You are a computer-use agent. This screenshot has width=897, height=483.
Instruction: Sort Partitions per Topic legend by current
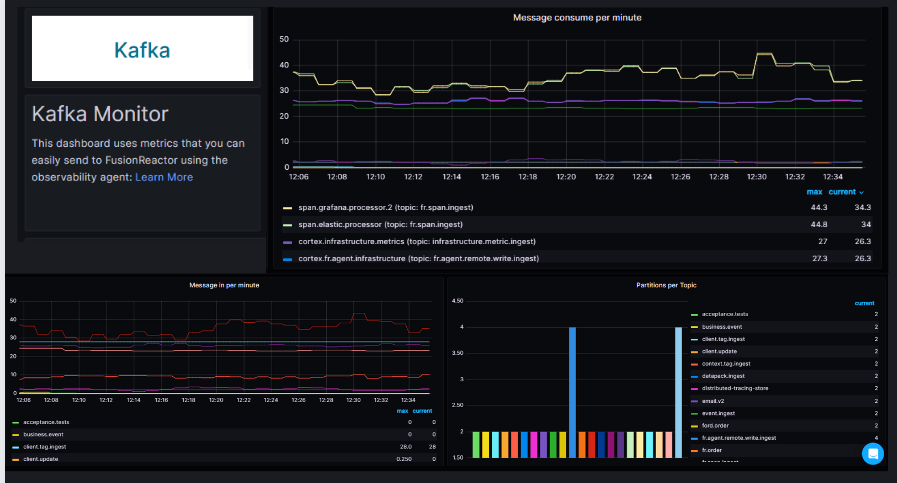[864, 303]
